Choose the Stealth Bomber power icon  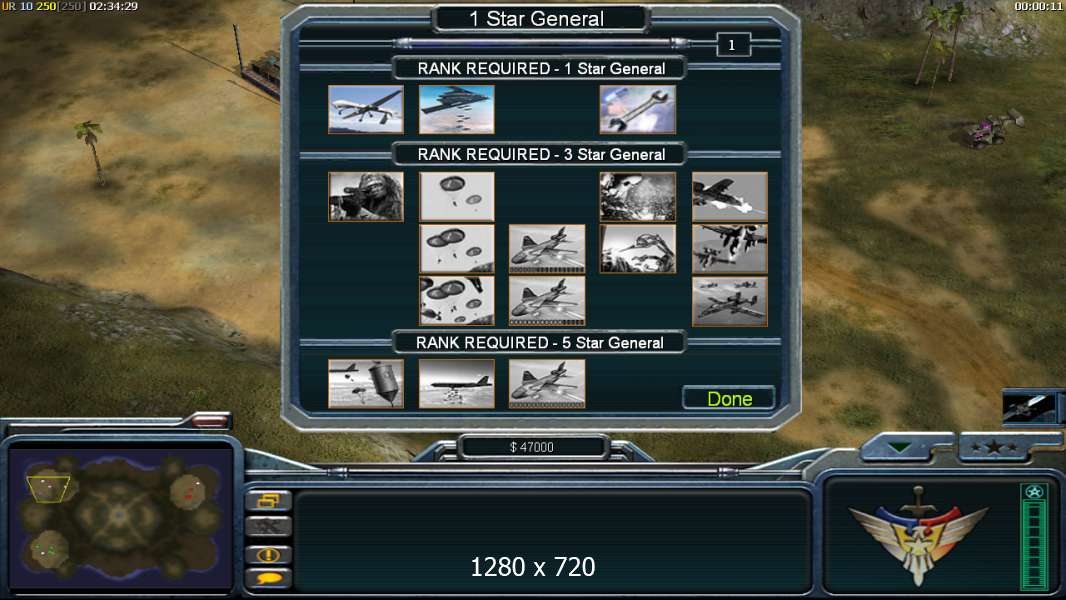[x=456, y=109]
